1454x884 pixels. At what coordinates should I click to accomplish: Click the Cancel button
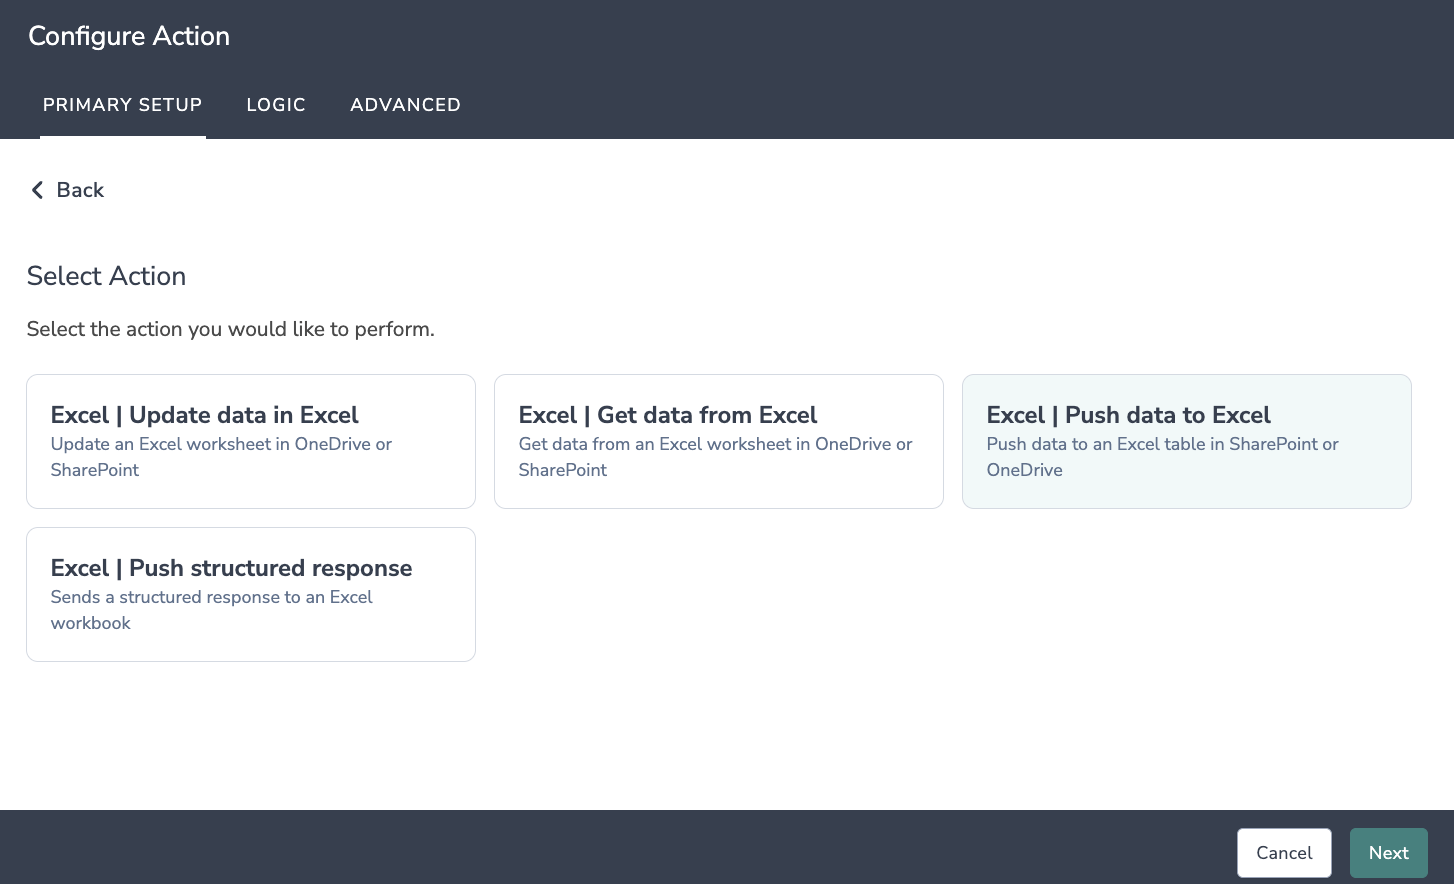coord(1283,853)
